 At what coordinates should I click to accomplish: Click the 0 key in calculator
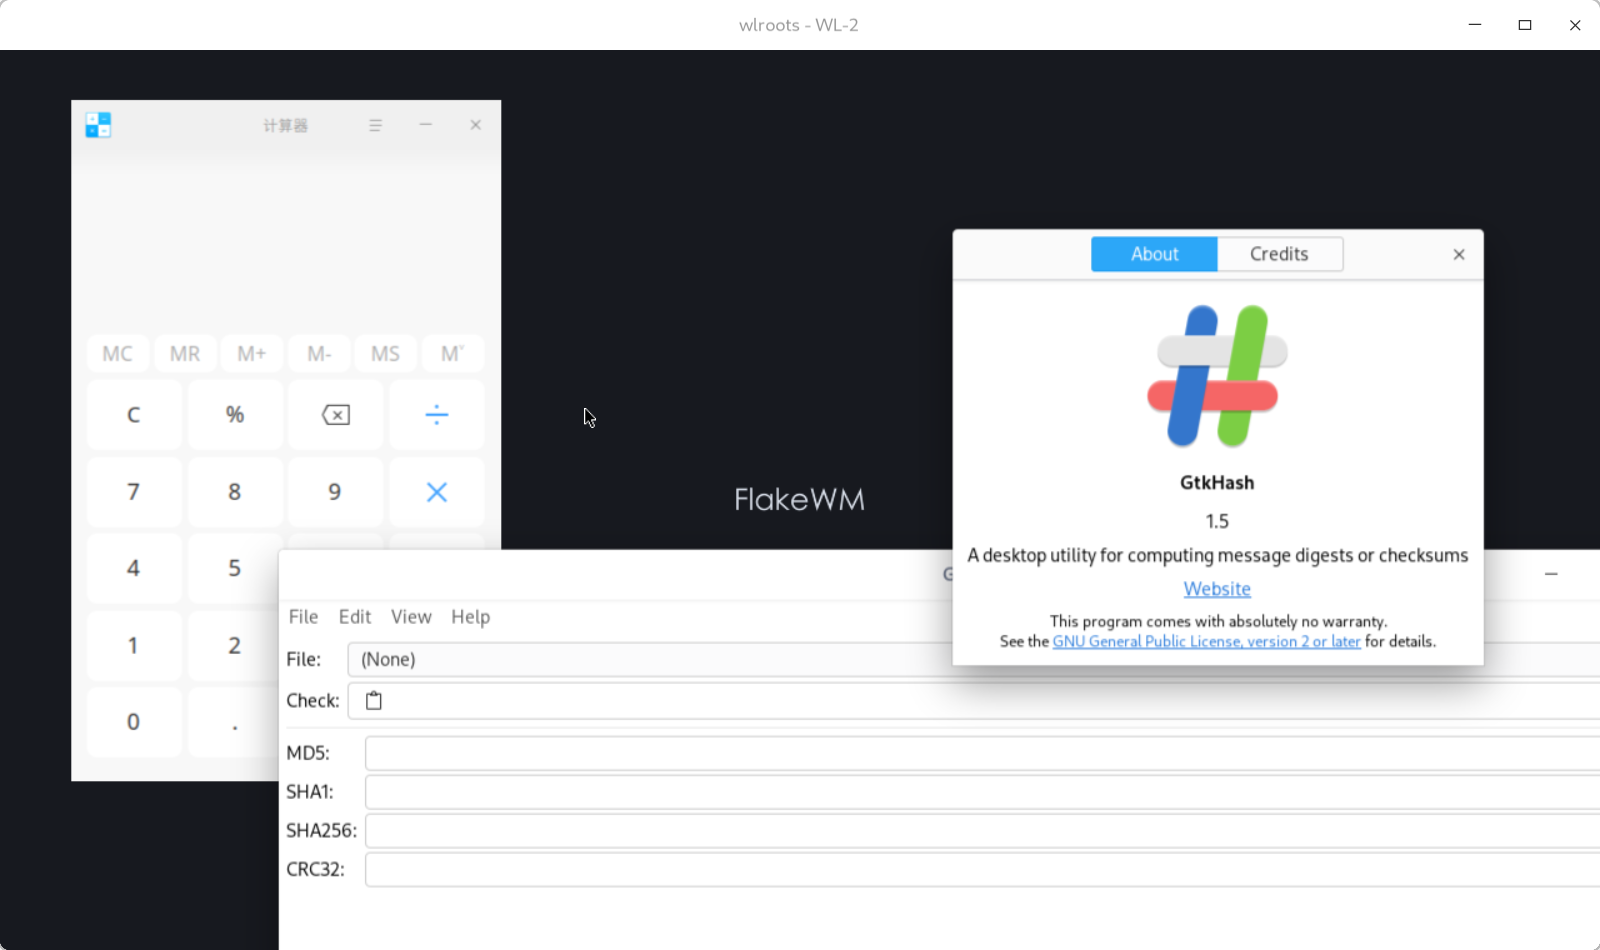point(134,722)
